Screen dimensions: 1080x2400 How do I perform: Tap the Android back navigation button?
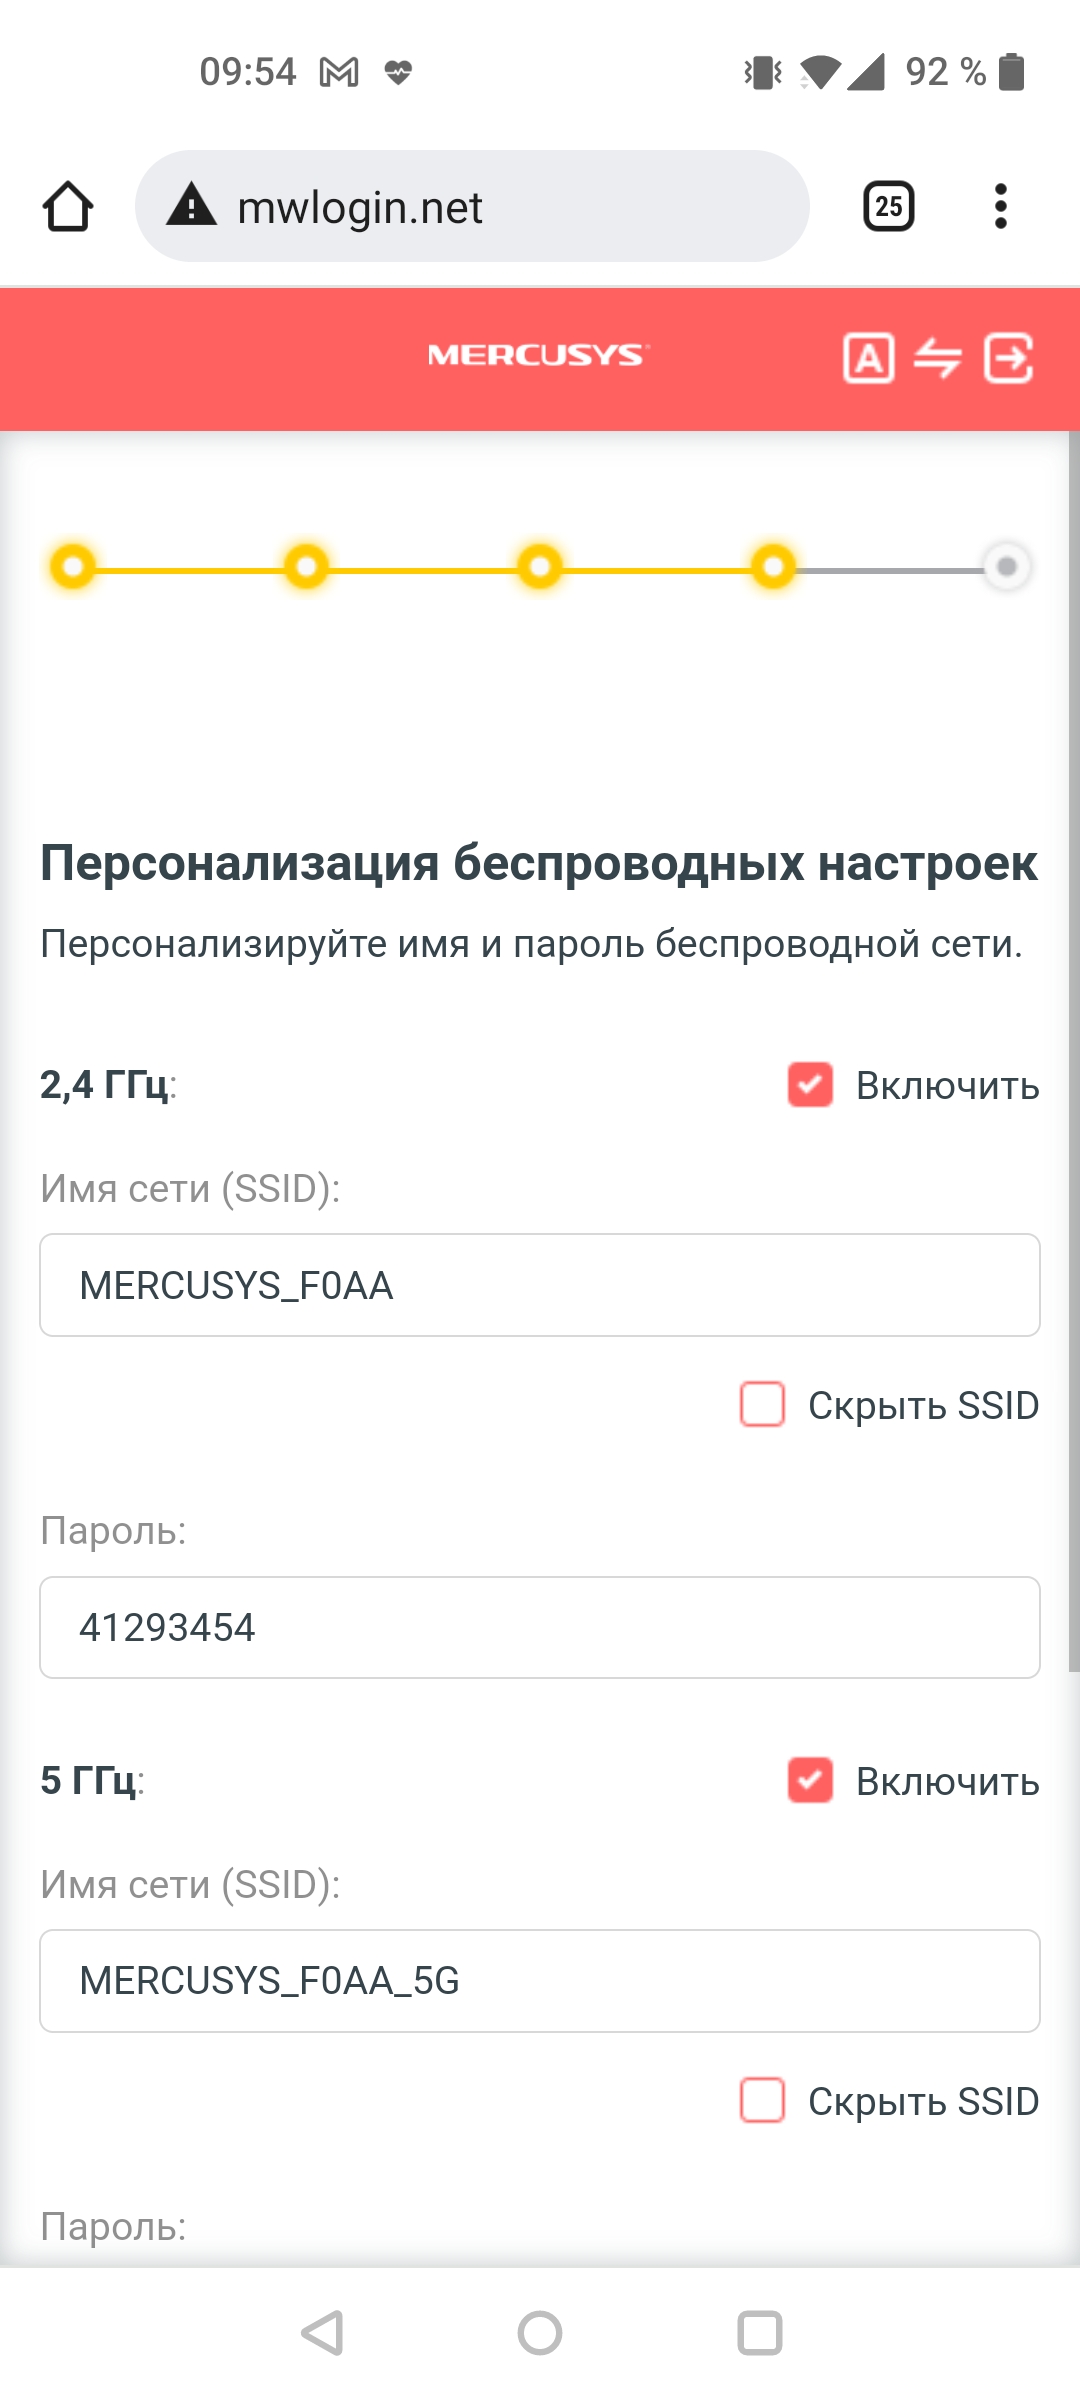pyautogui.click(x=323, y=2333)
